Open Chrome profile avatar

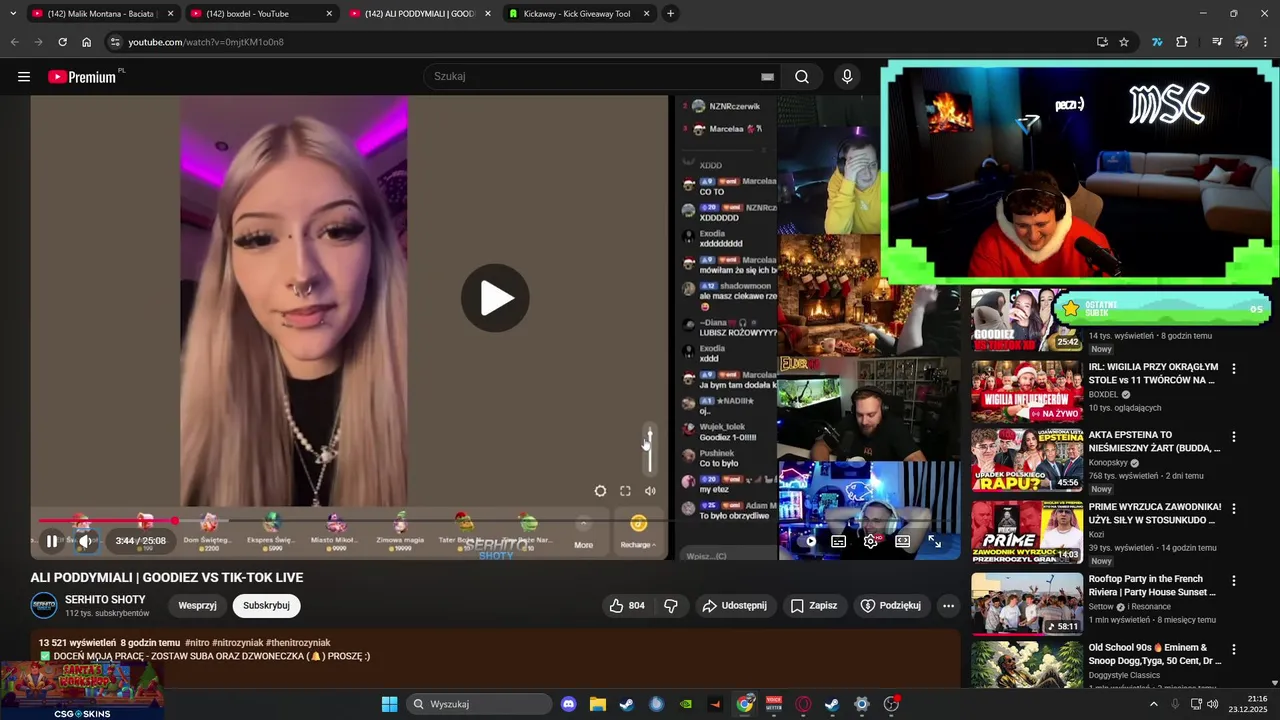click(x=1241, y=42)
